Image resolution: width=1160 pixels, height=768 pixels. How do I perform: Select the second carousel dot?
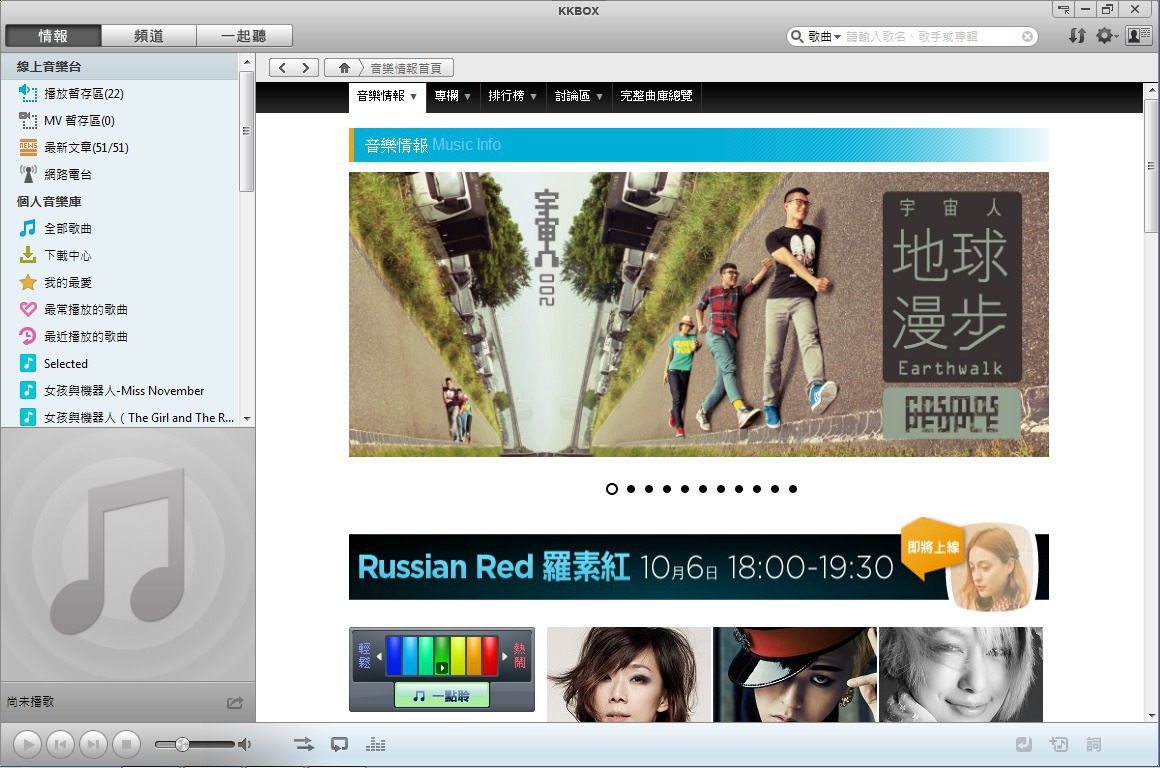coord(630,489)
